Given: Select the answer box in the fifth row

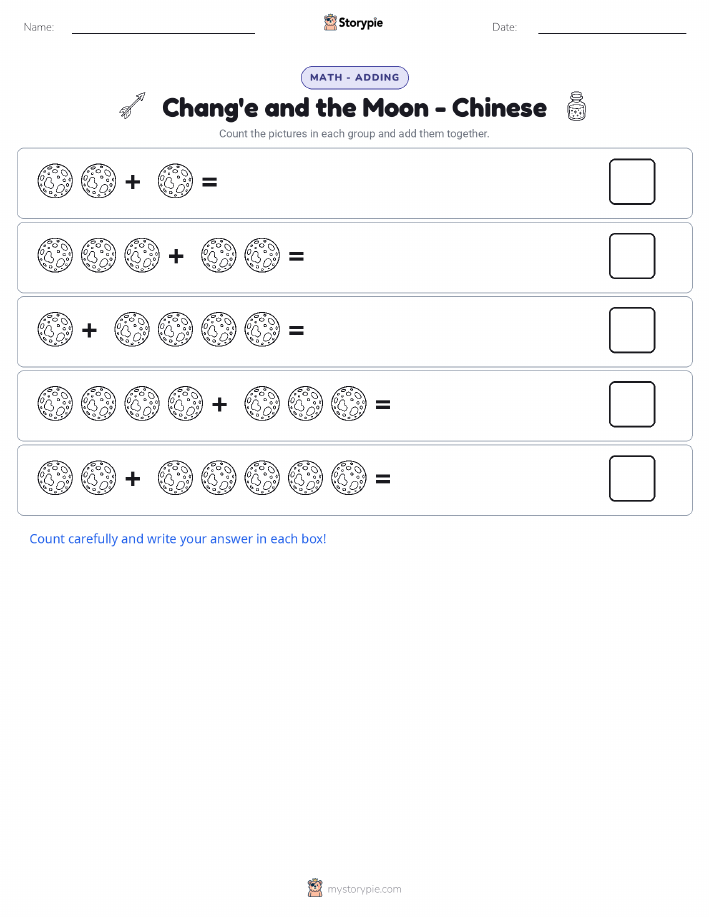Looking at the screenshot, I should (x=632, y=478).
